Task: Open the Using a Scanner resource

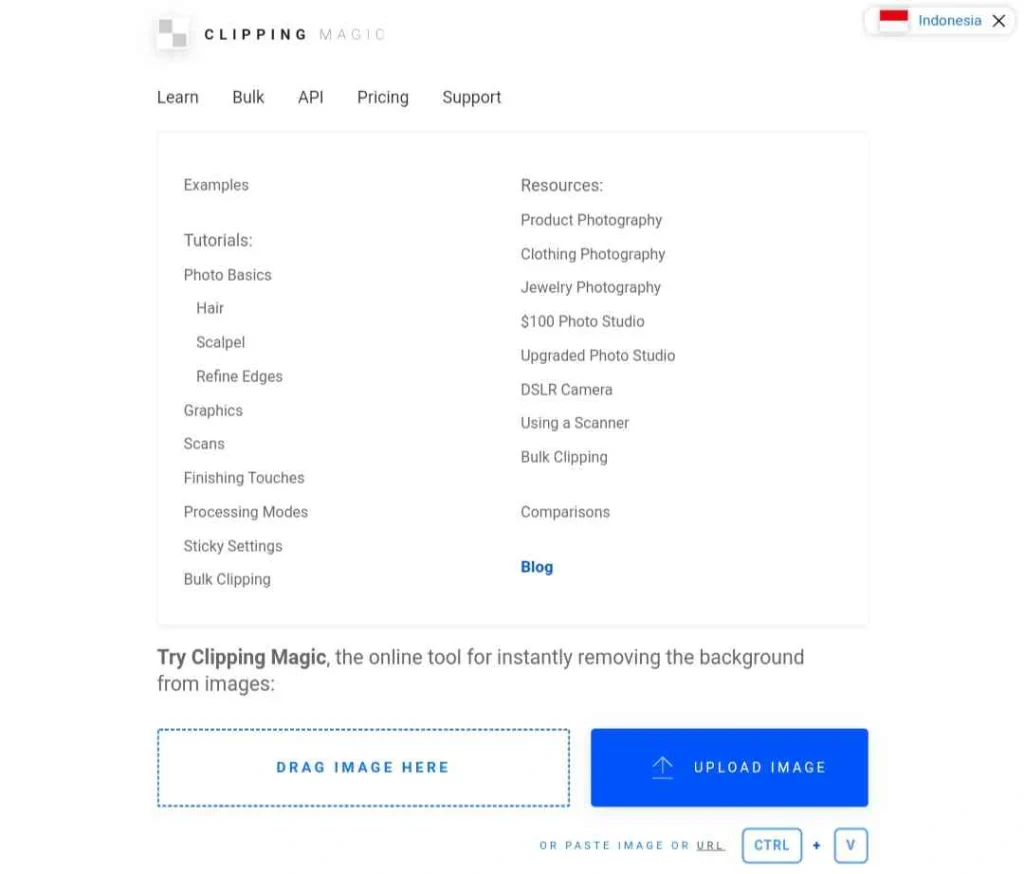Action: click(x=575, y=423)
